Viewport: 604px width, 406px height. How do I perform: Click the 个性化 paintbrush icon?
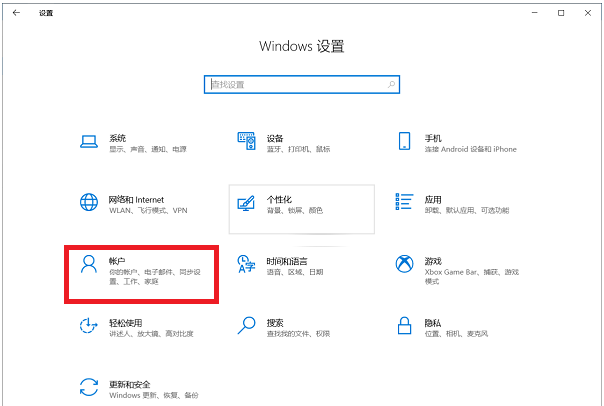(x=246, y=203)
